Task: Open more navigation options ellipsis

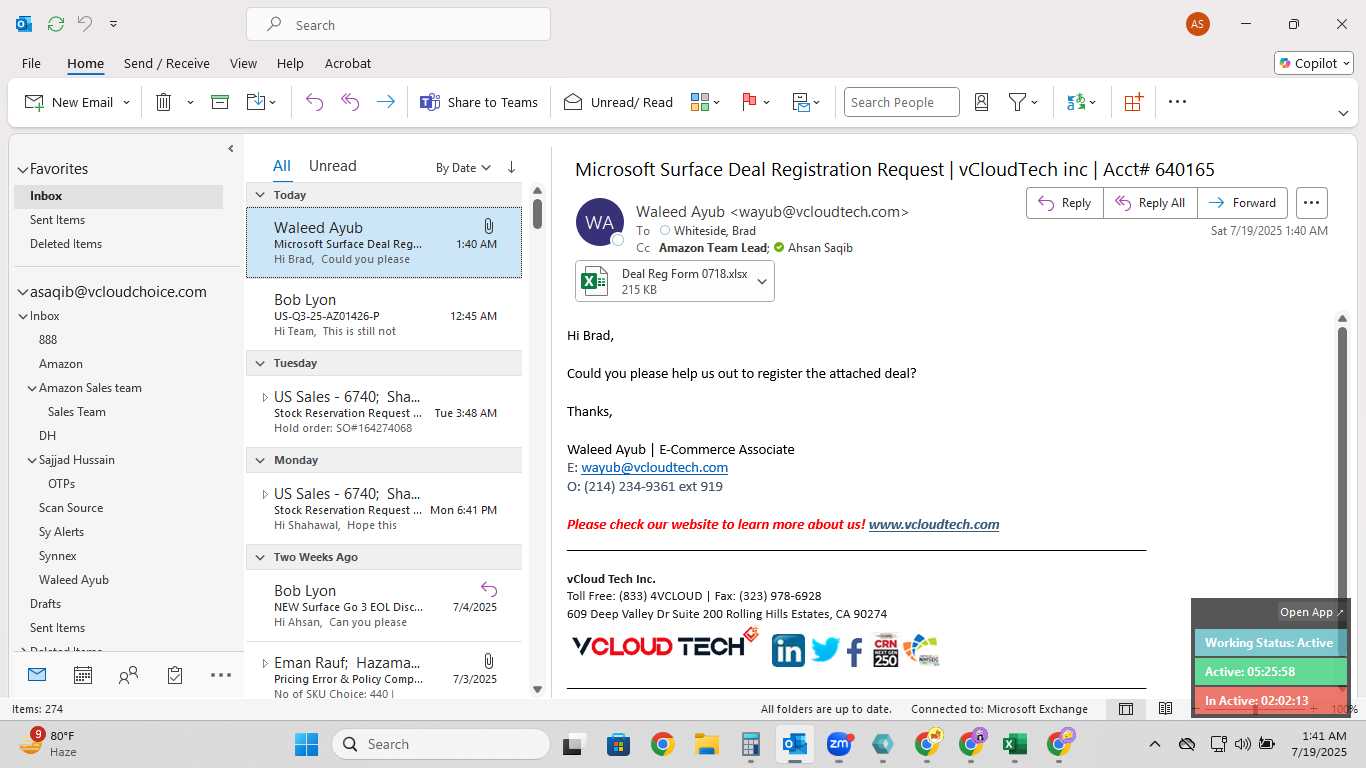Action: point(221,675)
